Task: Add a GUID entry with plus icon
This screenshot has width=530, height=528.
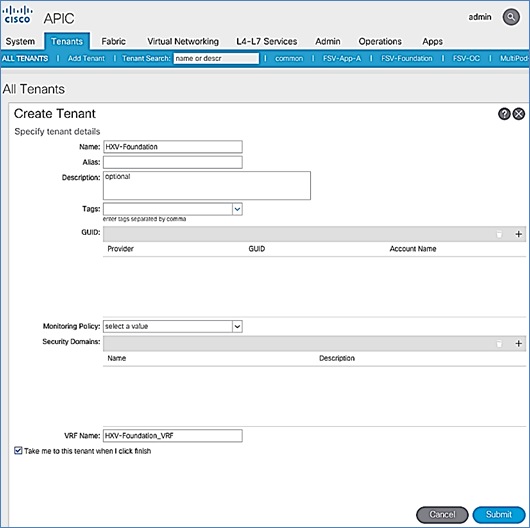Action: pyautogui.click(x=519, y=234)
